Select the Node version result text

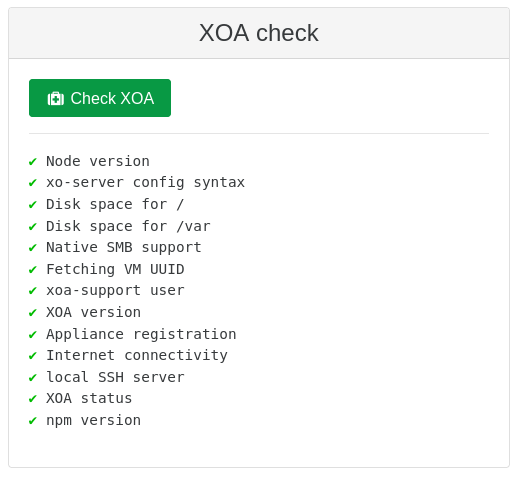click(x=98, y=161)
